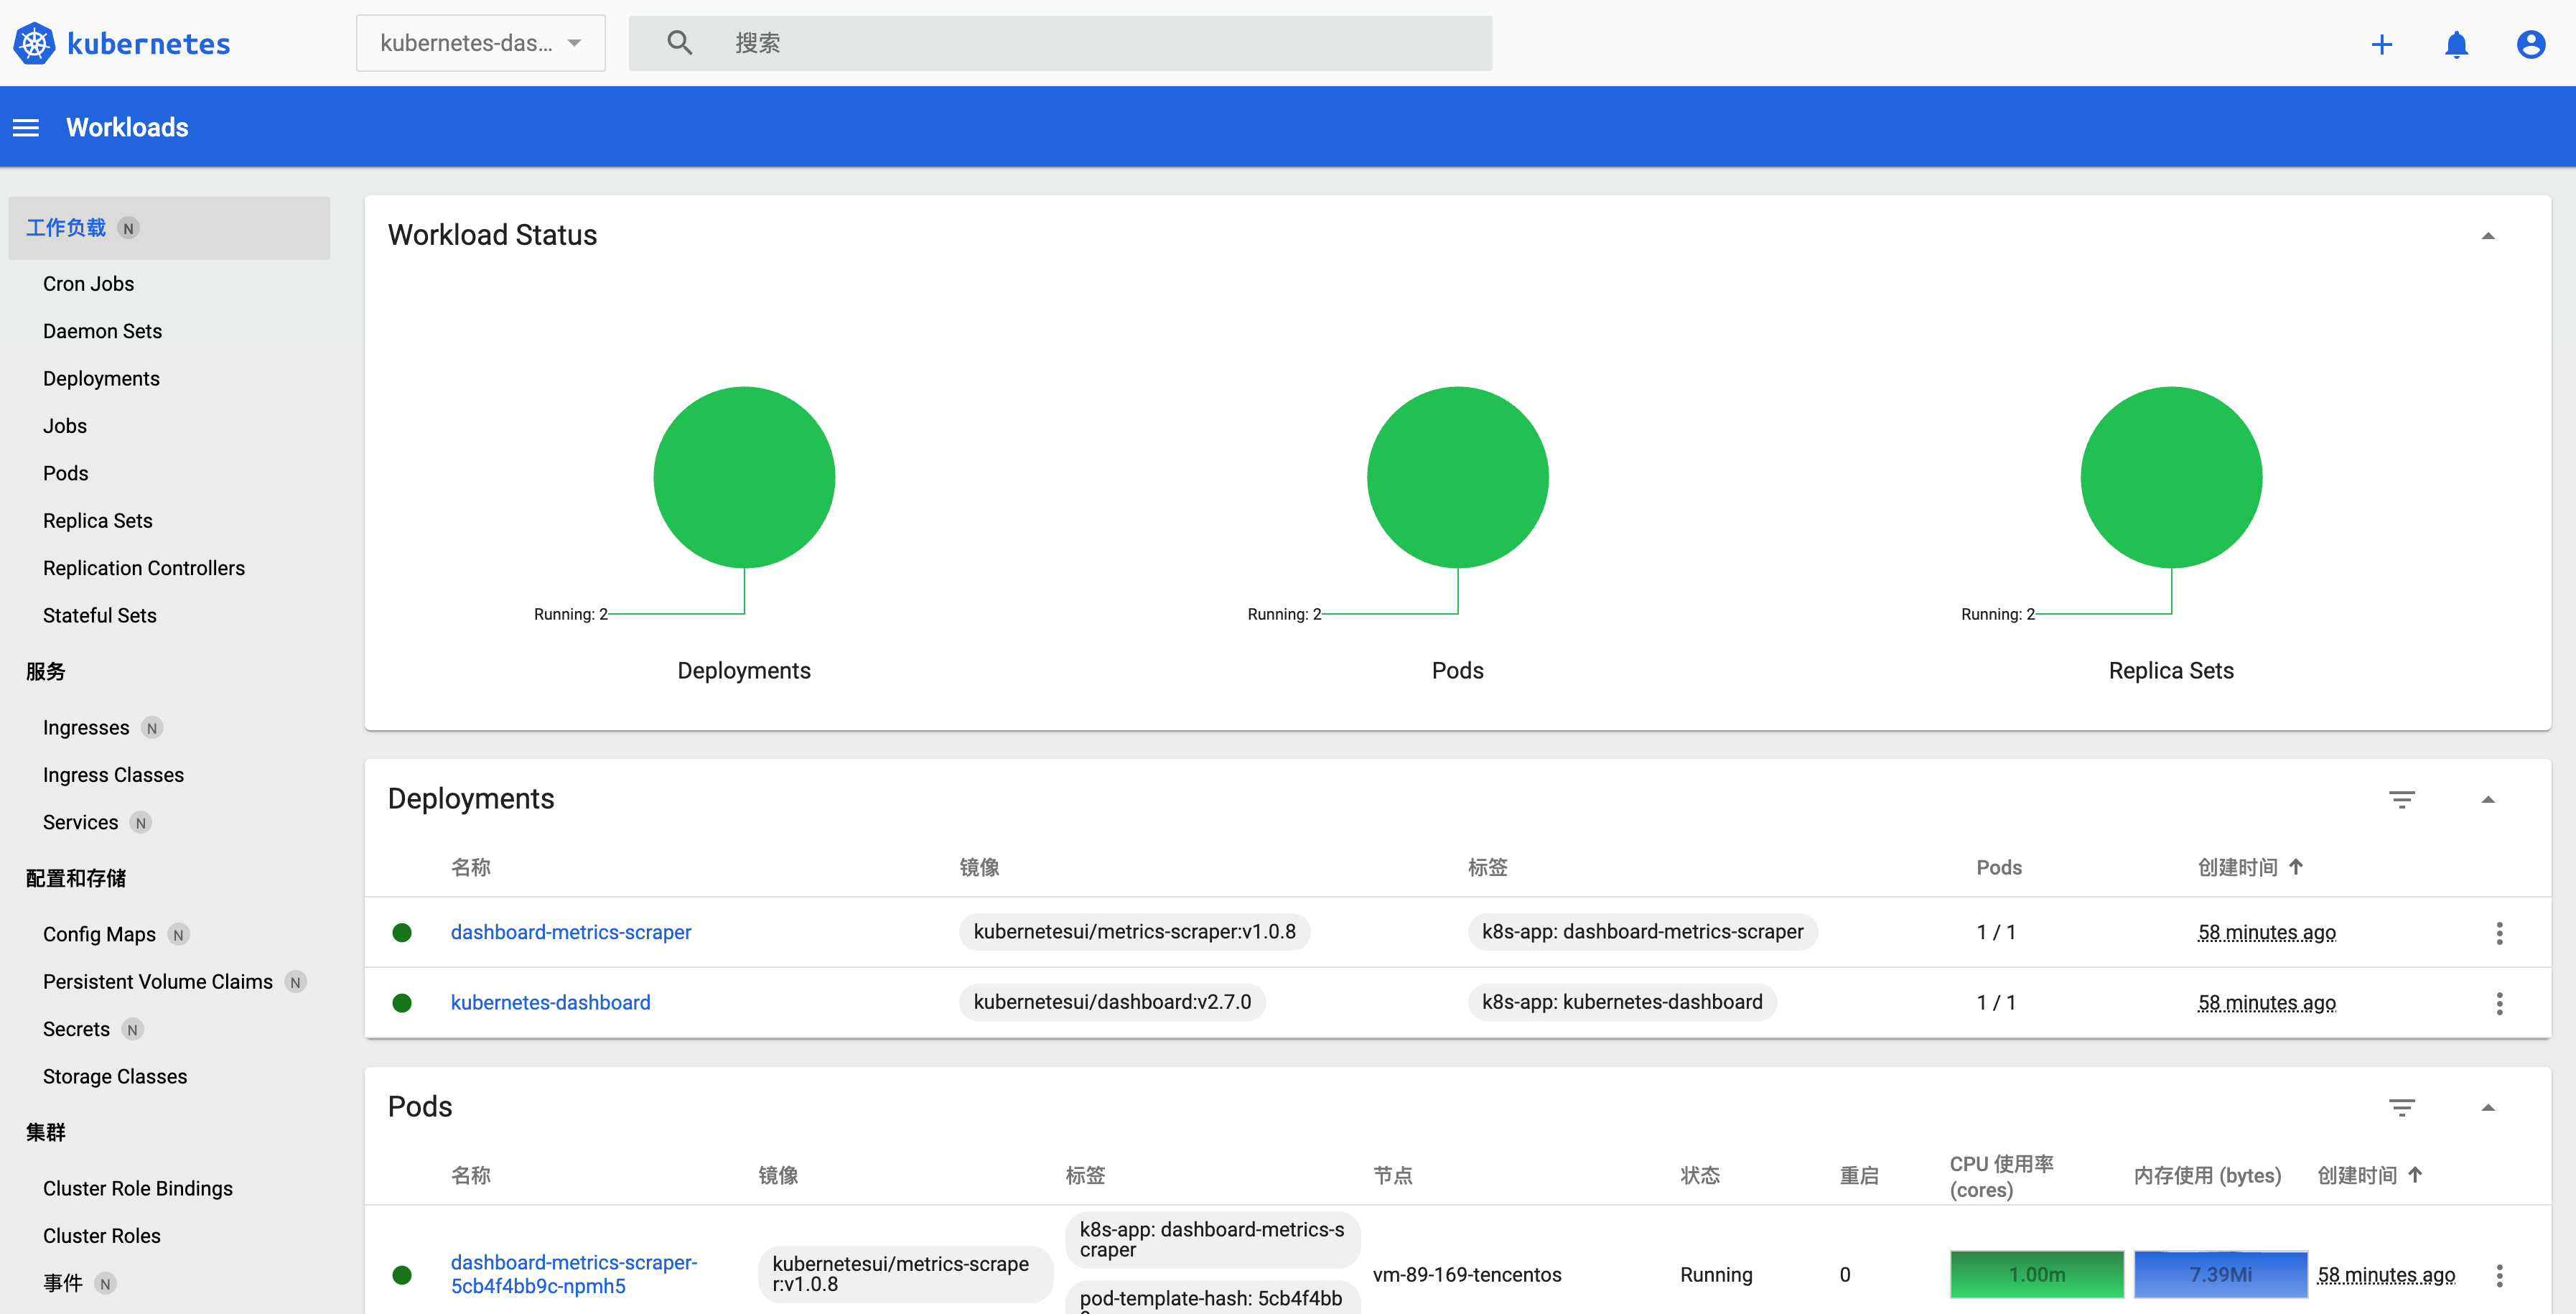
Task: Expand the namespace selector dropdown
Action: click(x=582, y=42)
